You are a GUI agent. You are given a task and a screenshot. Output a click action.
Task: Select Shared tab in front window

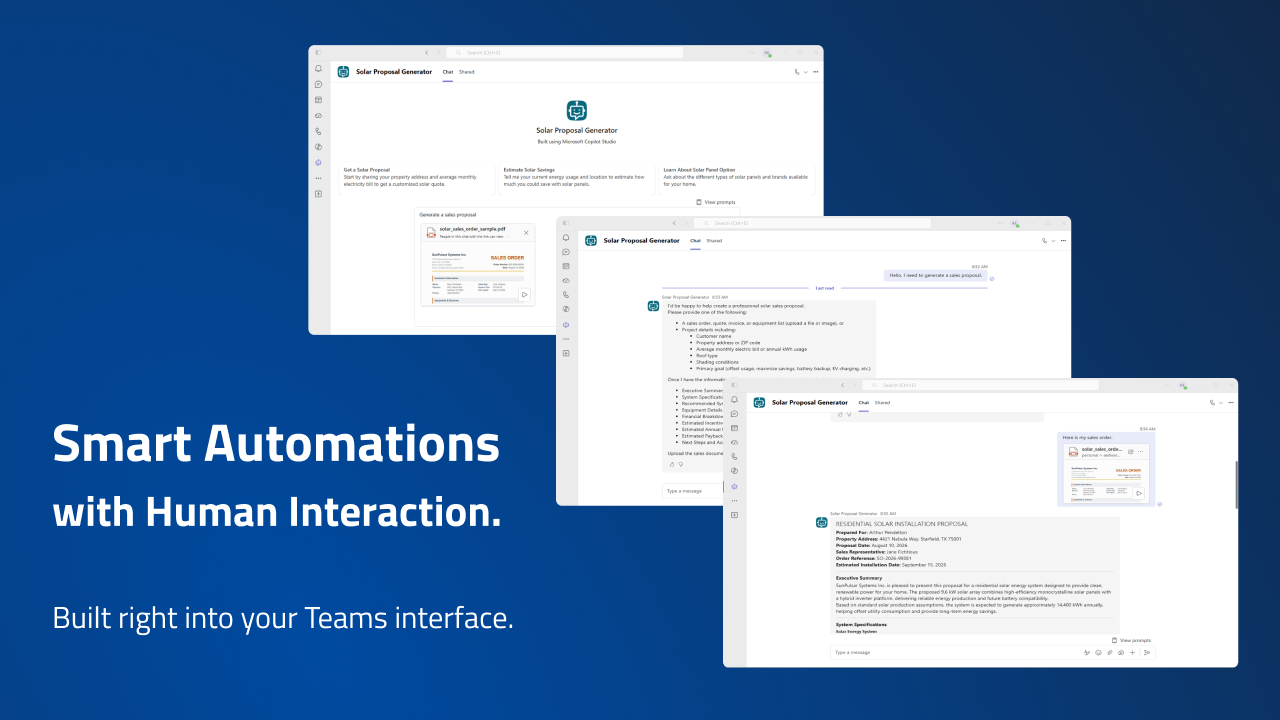[x=882, y=402]
